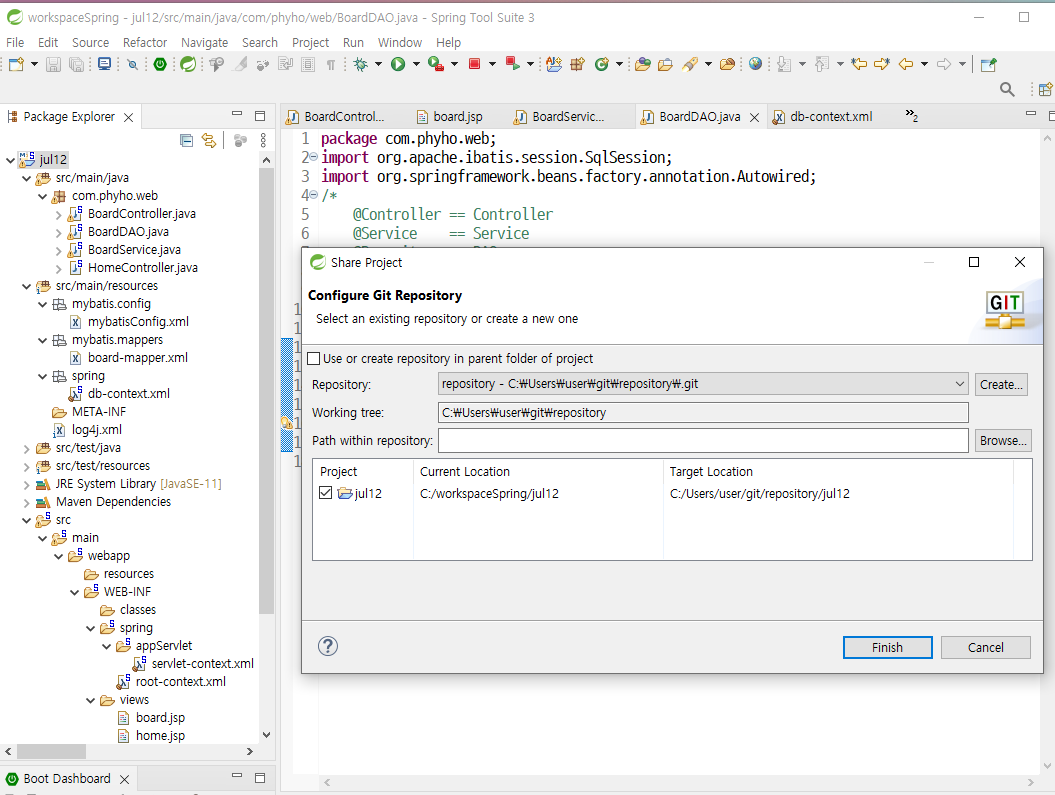The image size is (1055, 795).
Task: Uncheck the jul12 project checkbox
Action: pos(326,493)
